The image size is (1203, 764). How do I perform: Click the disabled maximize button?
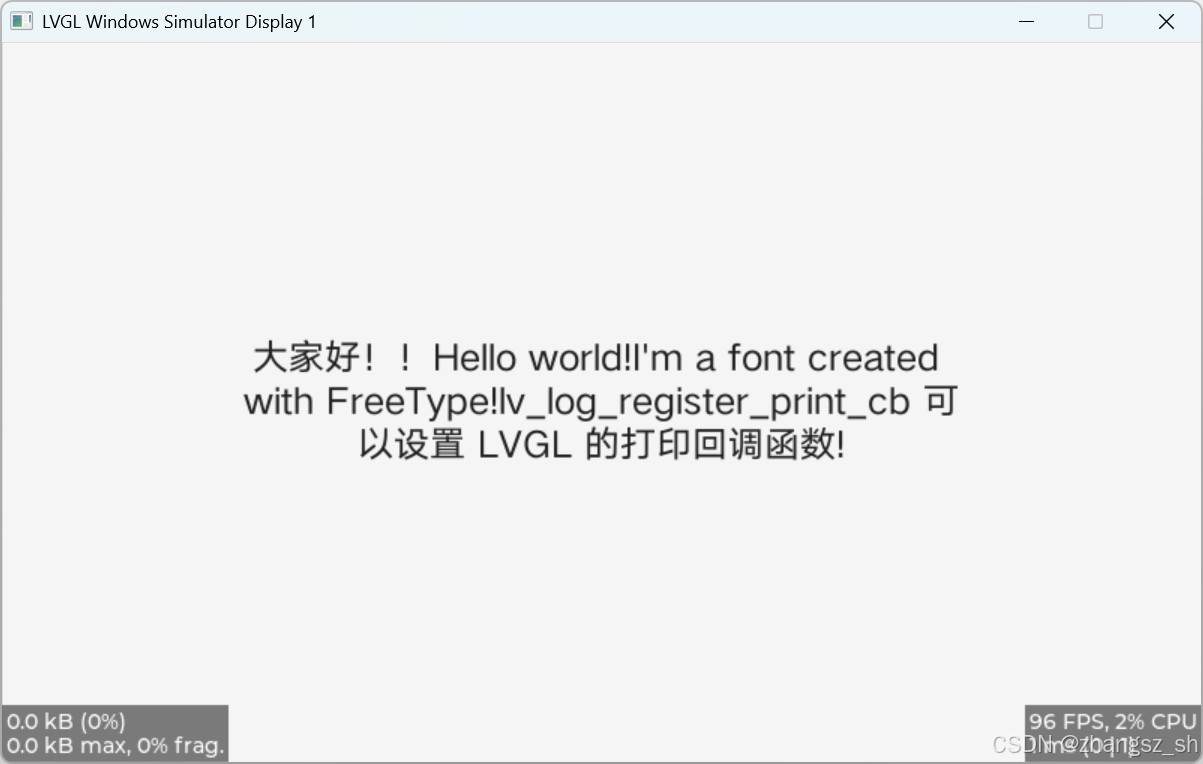[1095, 21]
